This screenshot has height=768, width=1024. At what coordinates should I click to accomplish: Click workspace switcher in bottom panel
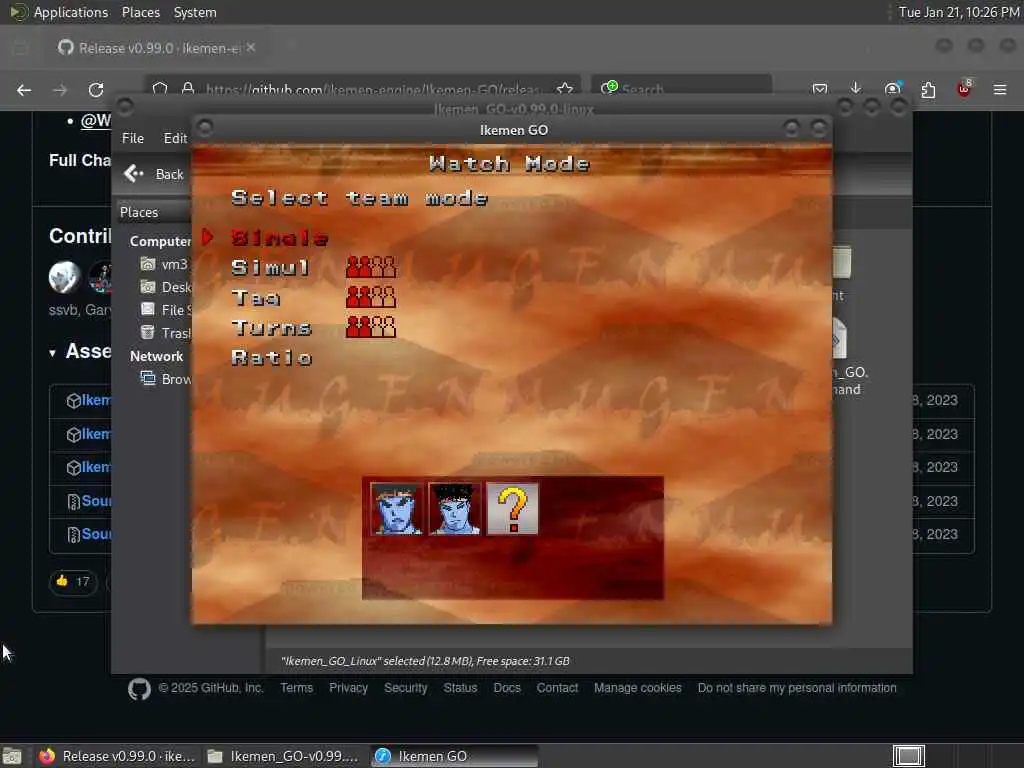(908, 756)
